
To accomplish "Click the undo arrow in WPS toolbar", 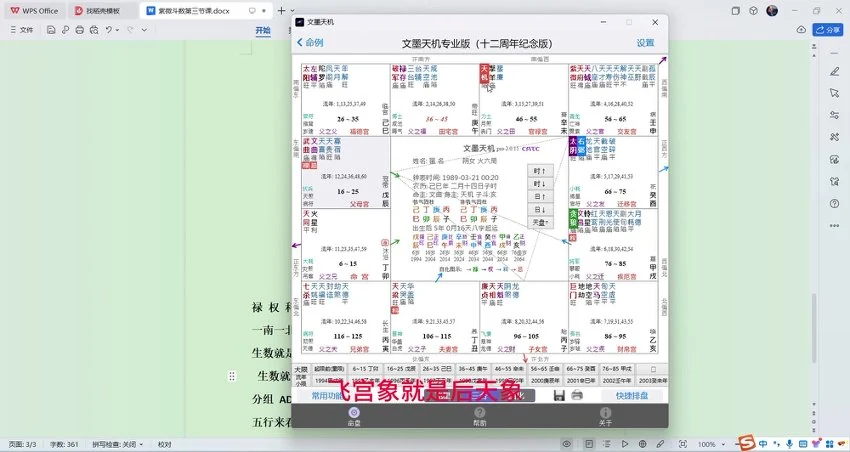I will coord(109,30).
